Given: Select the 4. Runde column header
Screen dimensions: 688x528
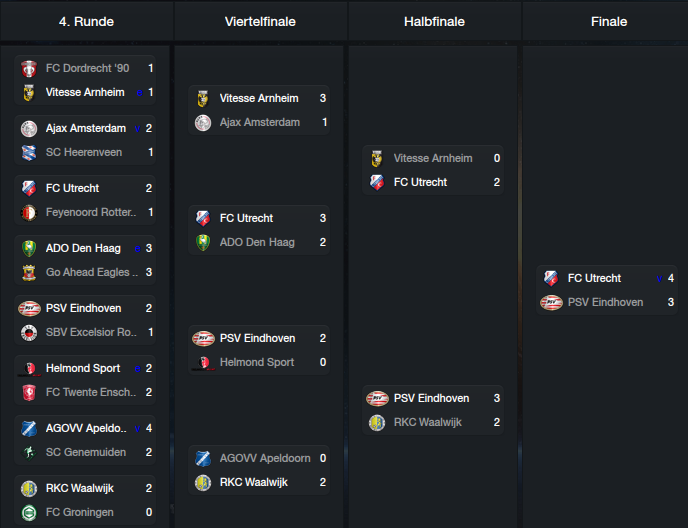Looking at the screenshot, I should pos(86,21).
